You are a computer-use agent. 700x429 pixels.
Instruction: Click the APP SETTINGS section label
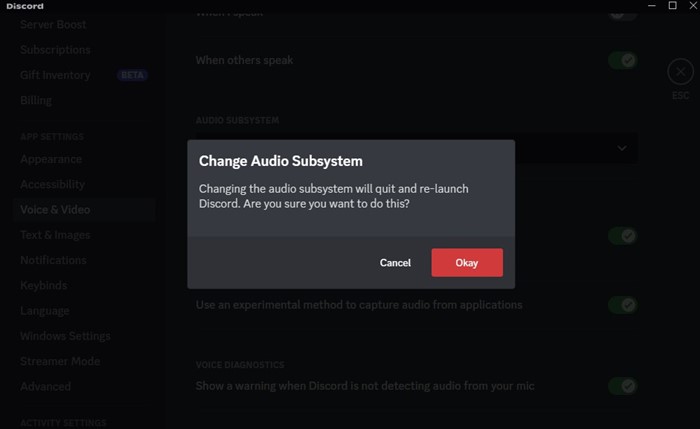click(x=52, y=137)
